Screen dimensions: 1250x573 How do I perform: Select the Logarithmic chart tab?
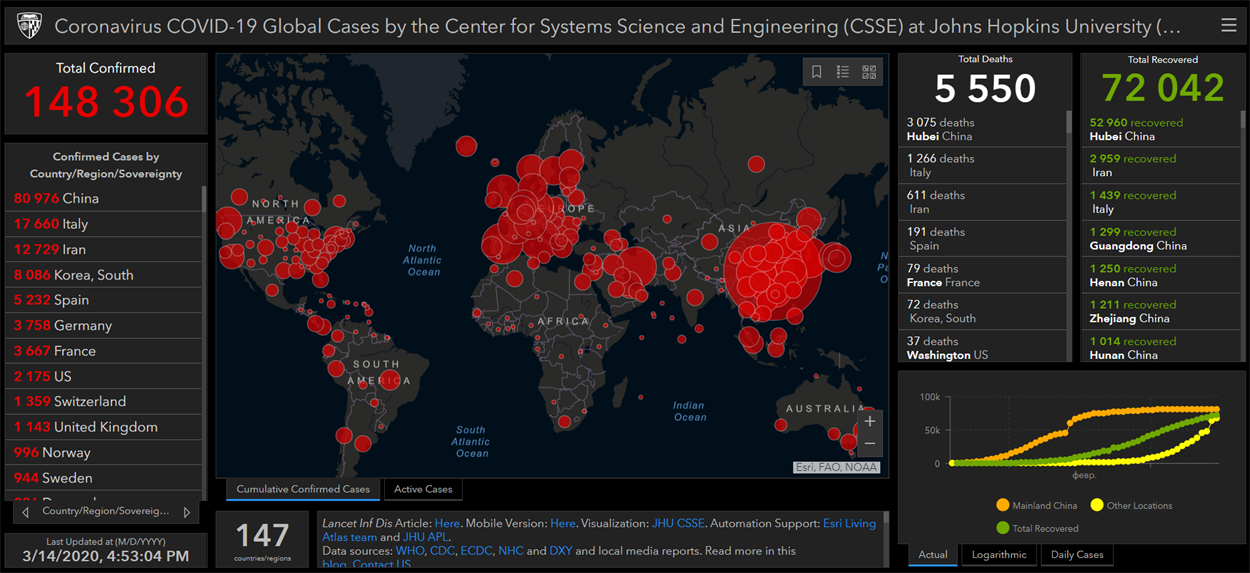pyautogui.click(x=999, y=555)
